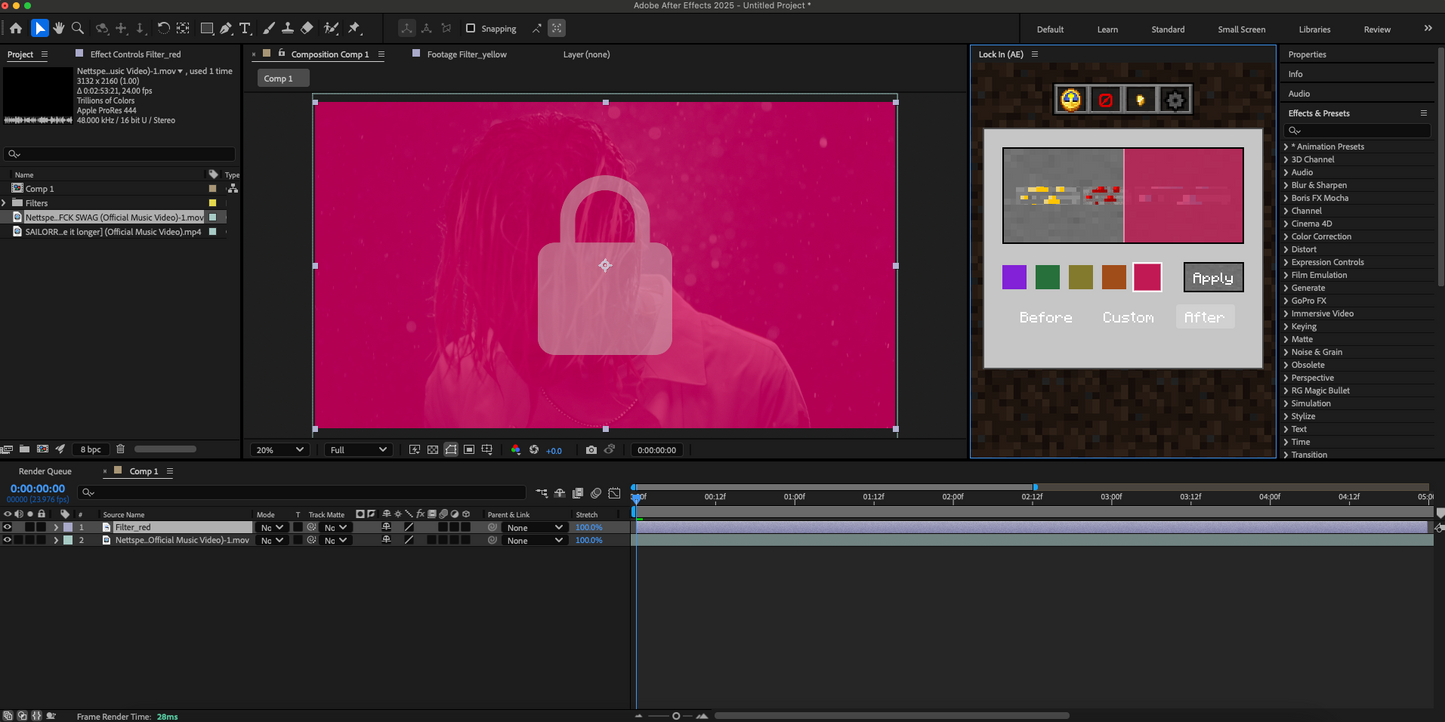Image resolution: width=1445 pixels, height=722 pixels.
Task: Choose the Type text tool
Action: point(245,28)
